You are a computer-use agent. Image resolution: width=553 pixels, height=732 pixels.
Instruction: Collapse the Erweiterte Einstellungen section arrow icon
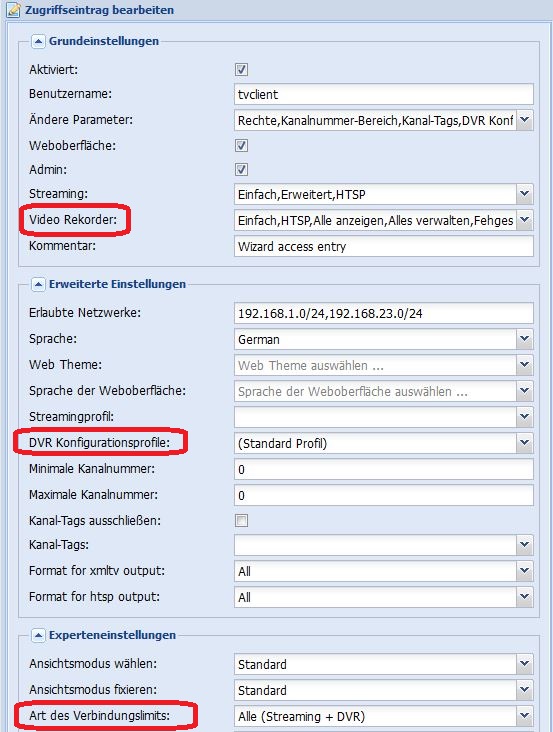38,284
